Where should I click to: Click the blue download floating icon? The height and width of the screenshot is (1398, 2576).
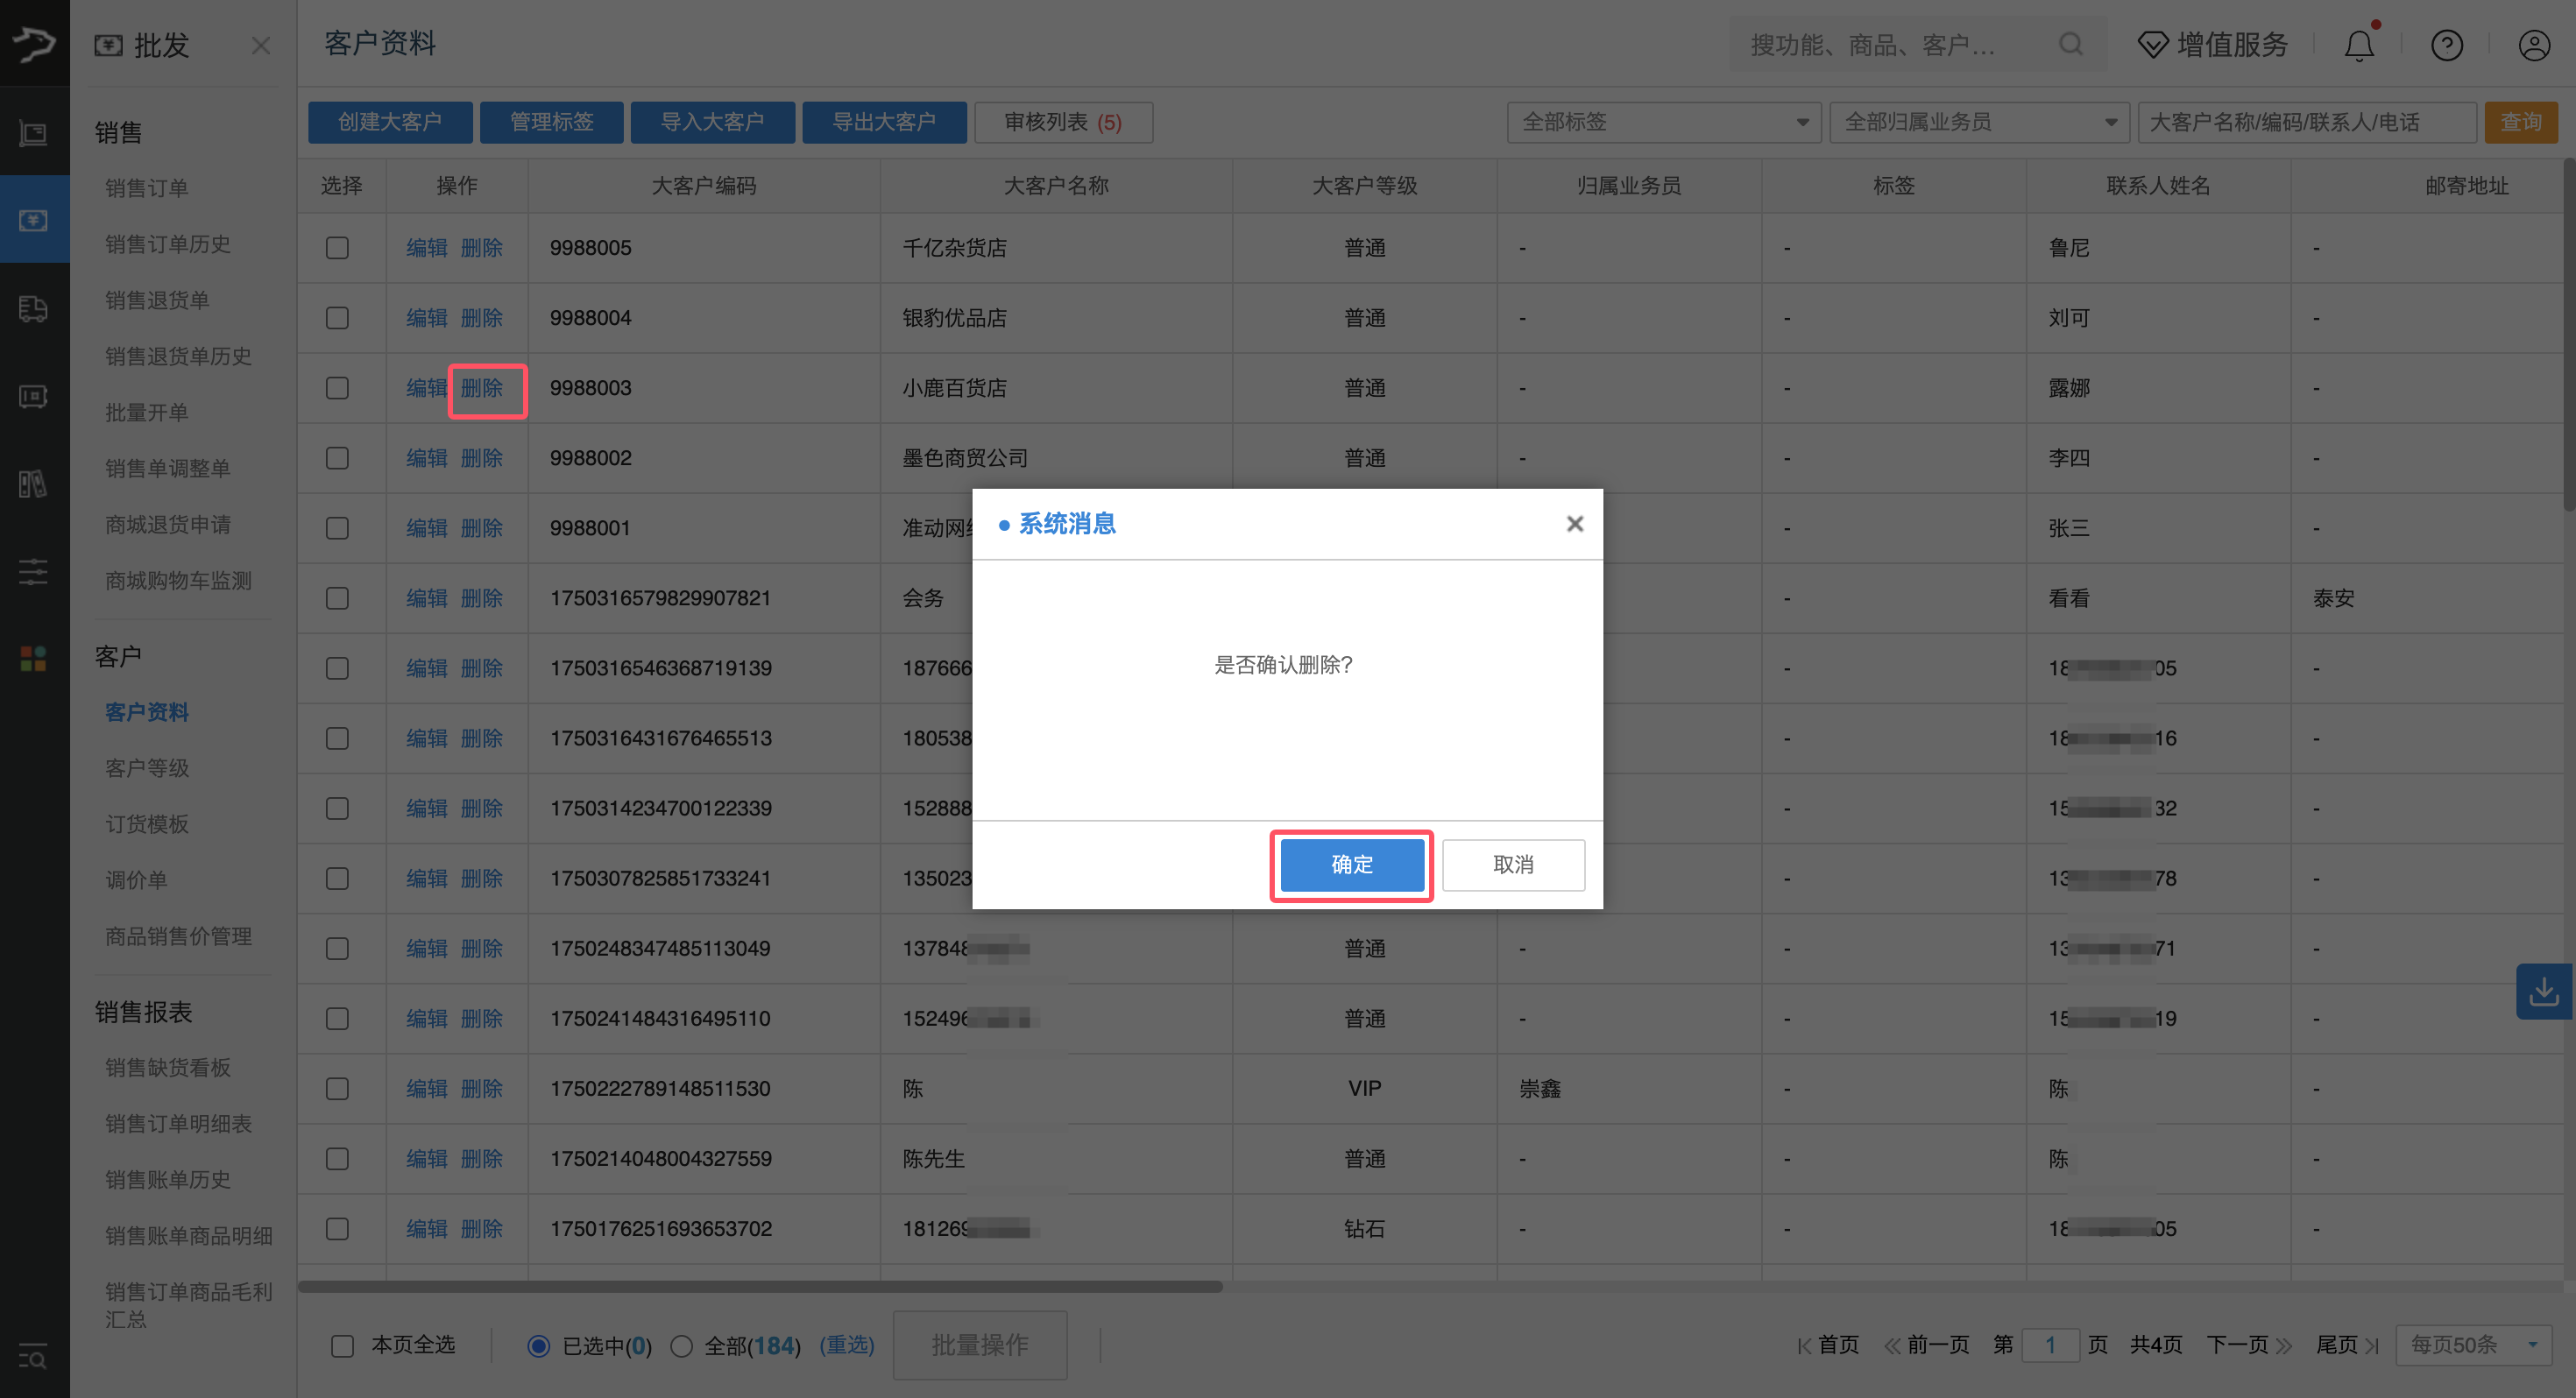coord(2543,991)
